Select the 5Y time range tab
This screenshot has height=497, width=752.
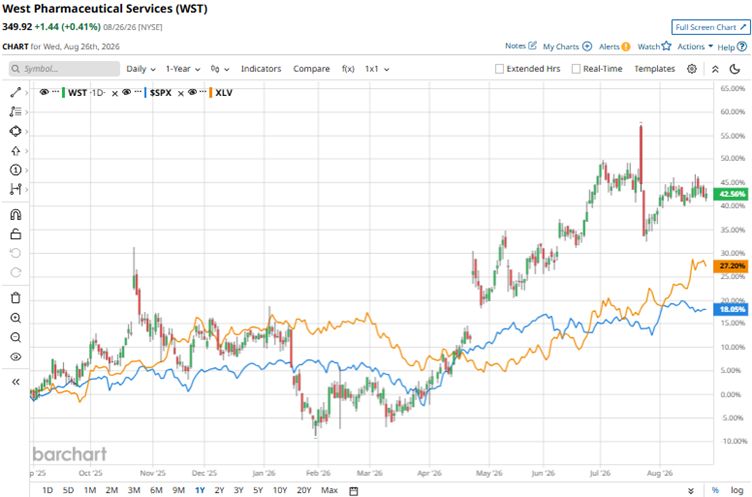coord(258,490)
